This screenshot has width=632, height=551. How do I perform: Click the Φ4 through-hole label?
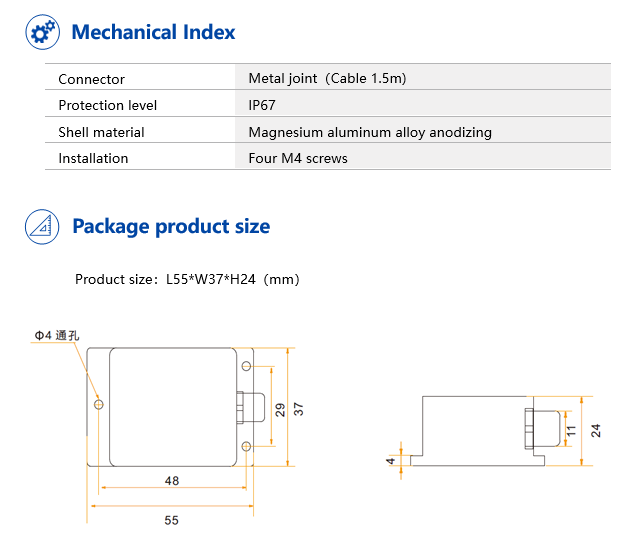[x=57, y=335]
